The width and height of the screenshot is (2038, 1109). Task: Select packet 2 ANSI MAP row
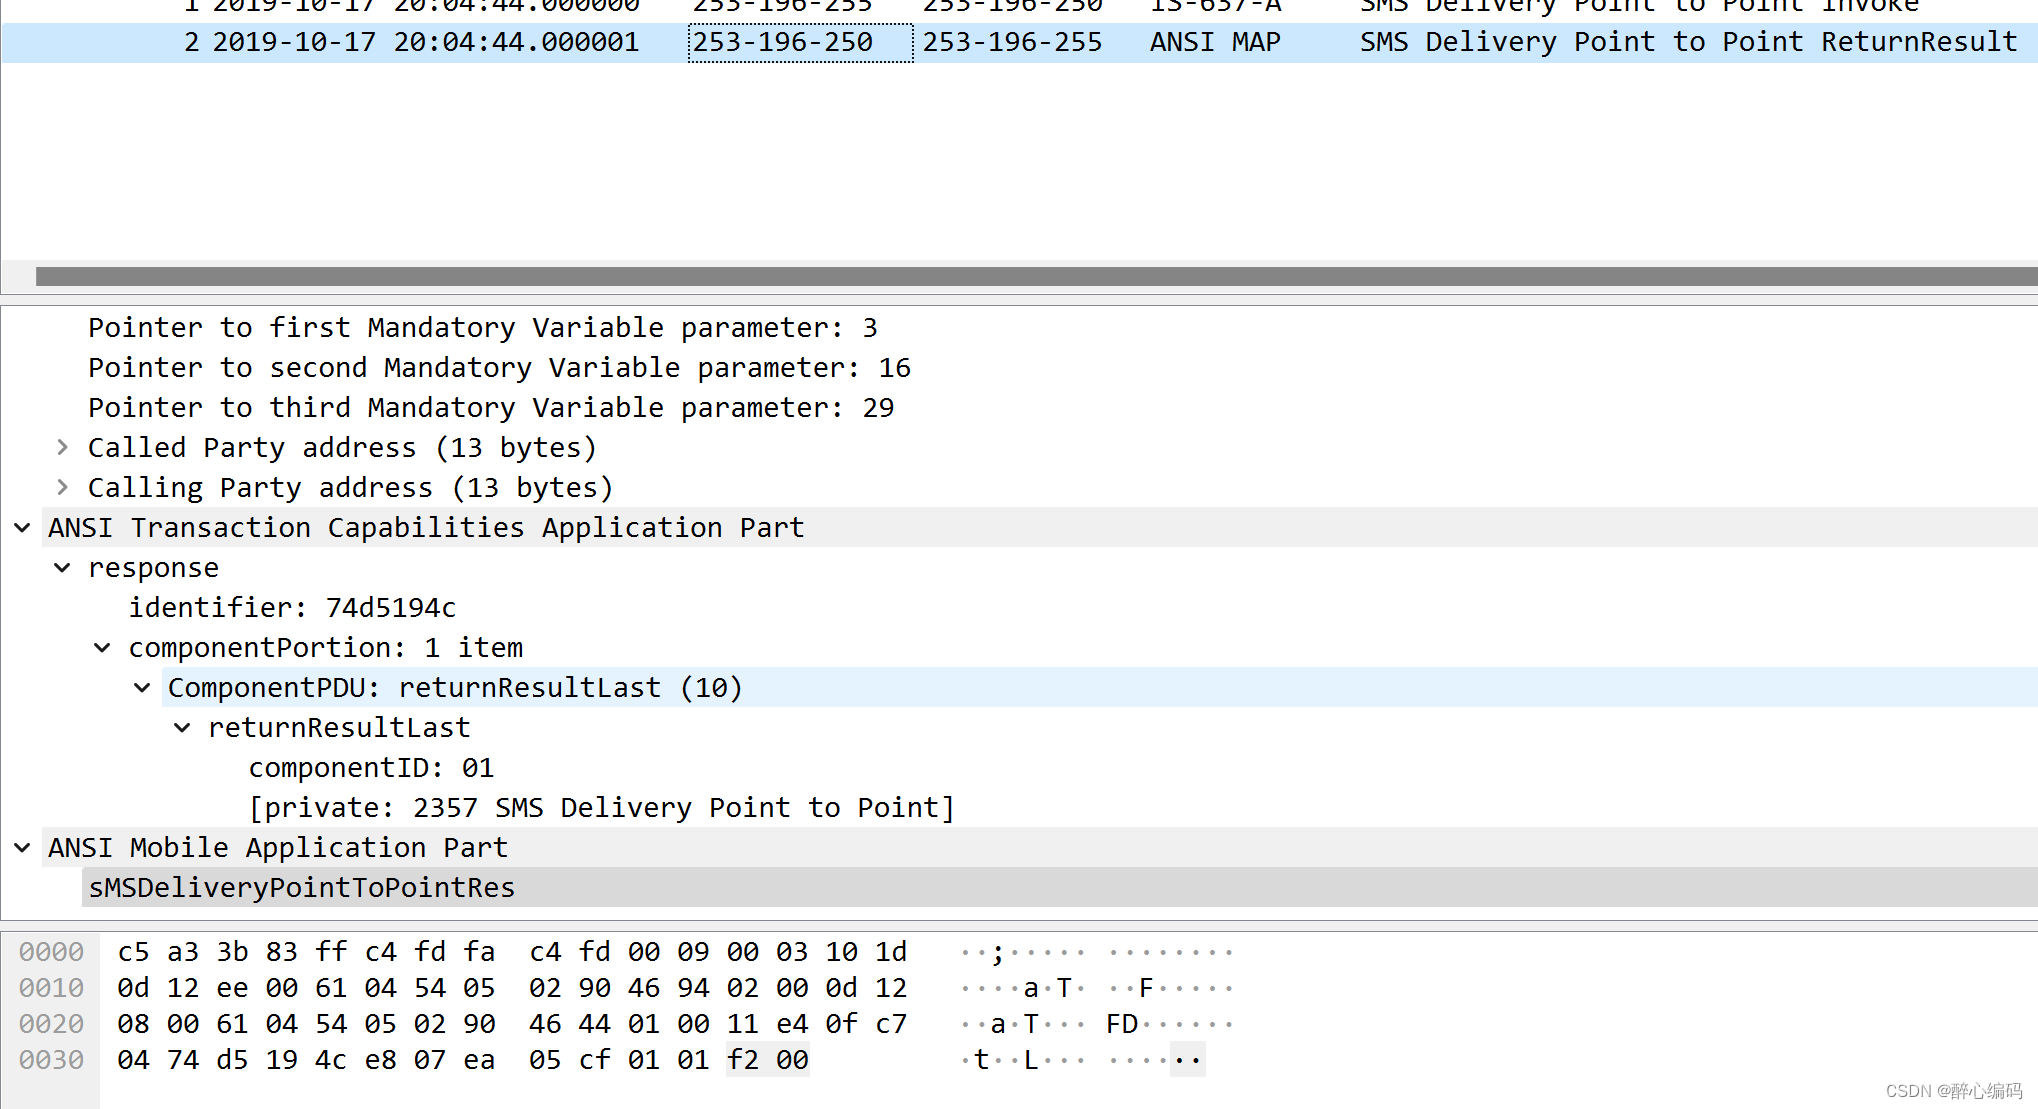point(1019,42)
